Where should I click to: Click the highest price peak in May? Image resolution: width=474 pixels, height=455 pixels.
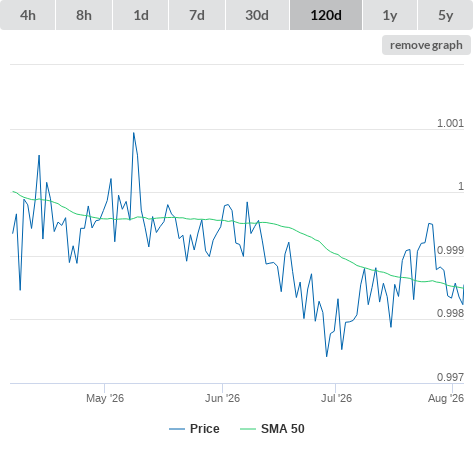coord(134,133)
